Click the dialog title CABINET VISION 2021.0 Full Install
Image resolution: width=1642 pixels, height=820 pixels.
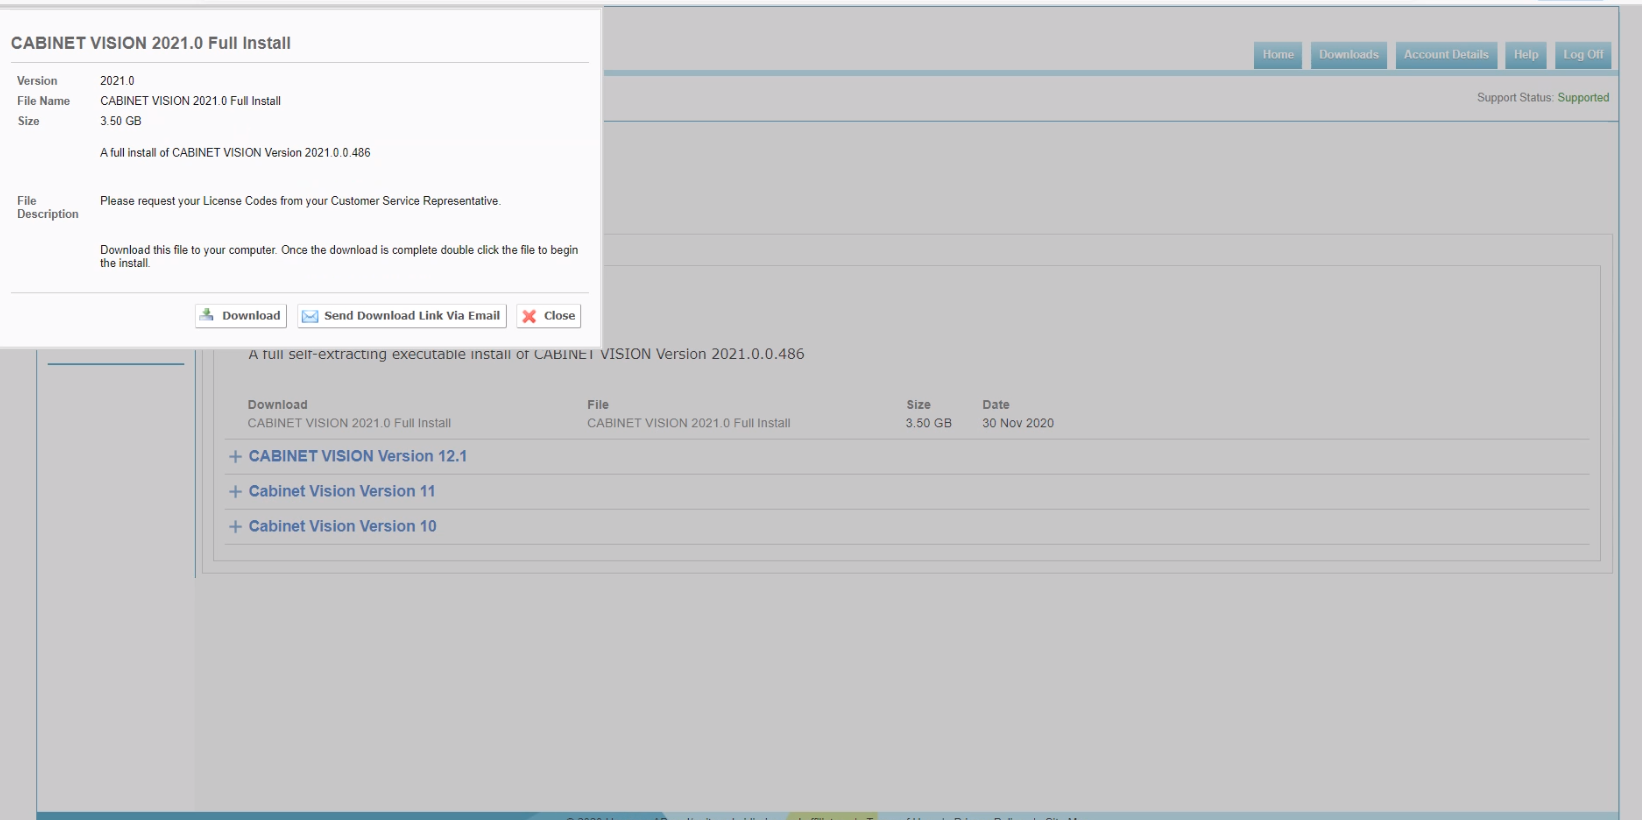click(x=151, y=43)
